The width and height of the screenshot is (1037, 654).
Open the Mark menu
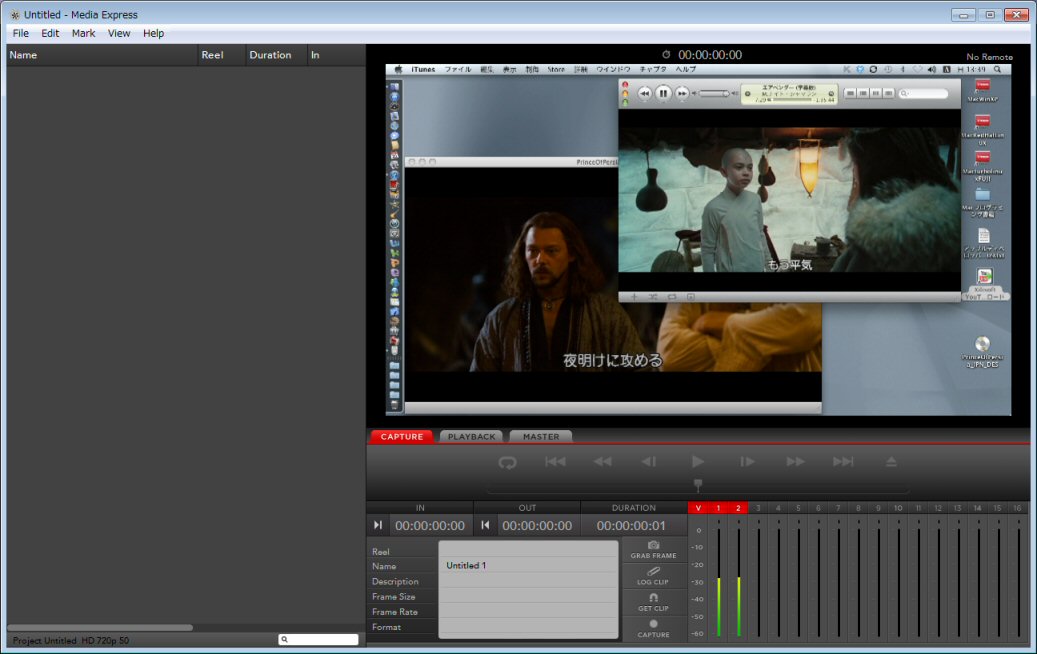click(83, 33)
